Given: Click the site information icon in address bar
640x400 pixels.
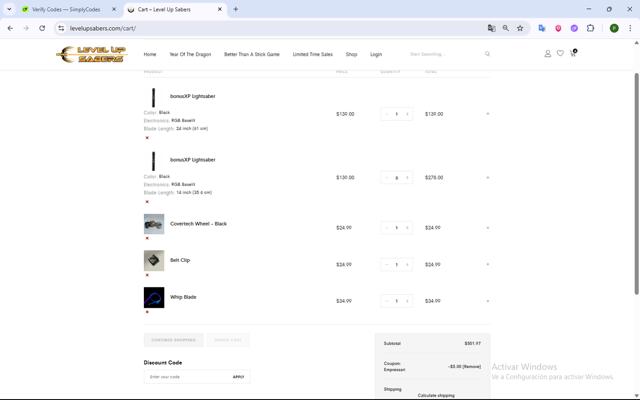Looking at the screenshot, I should [61, 28].
